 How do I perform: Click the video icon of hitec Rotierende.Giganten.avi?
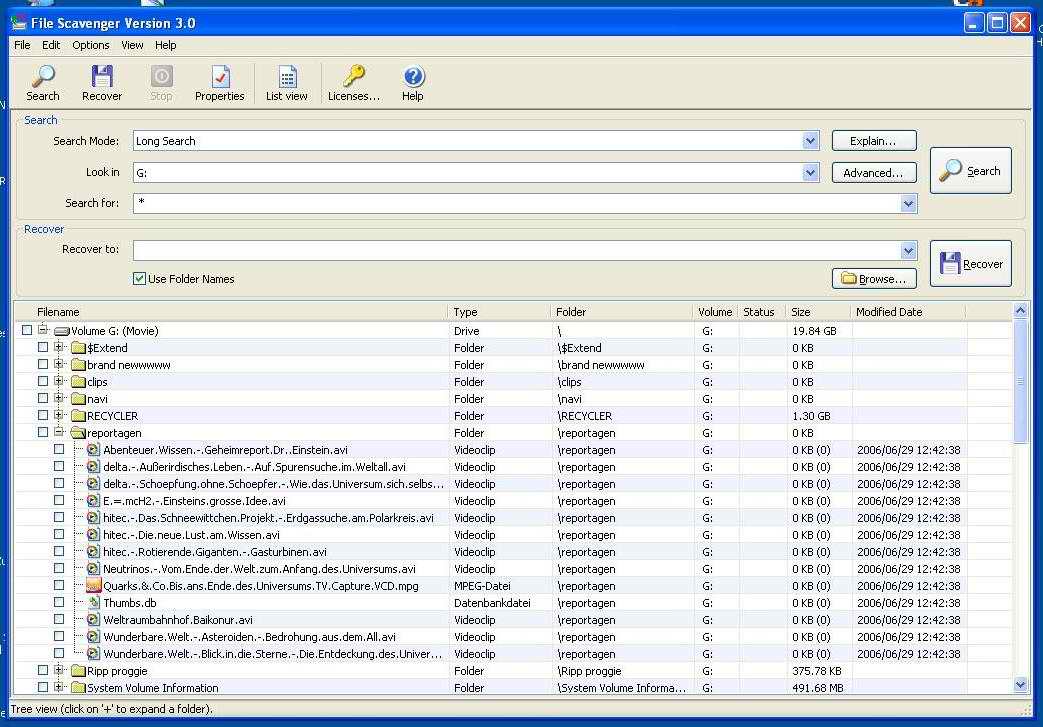click(x=93, y=552)
